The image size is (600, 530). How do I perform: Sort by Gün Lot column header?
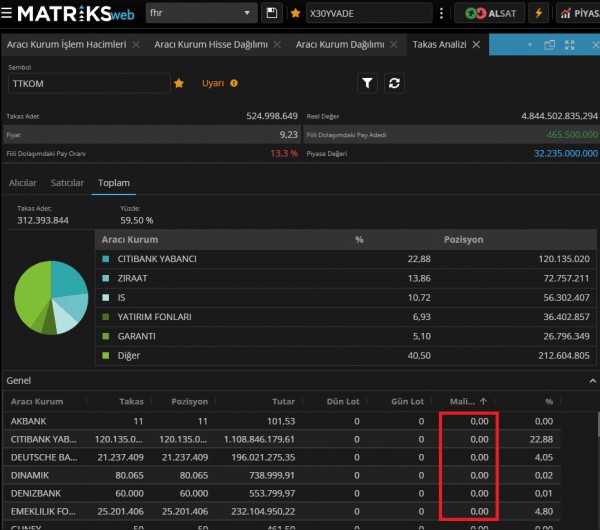tap(407, 401)
